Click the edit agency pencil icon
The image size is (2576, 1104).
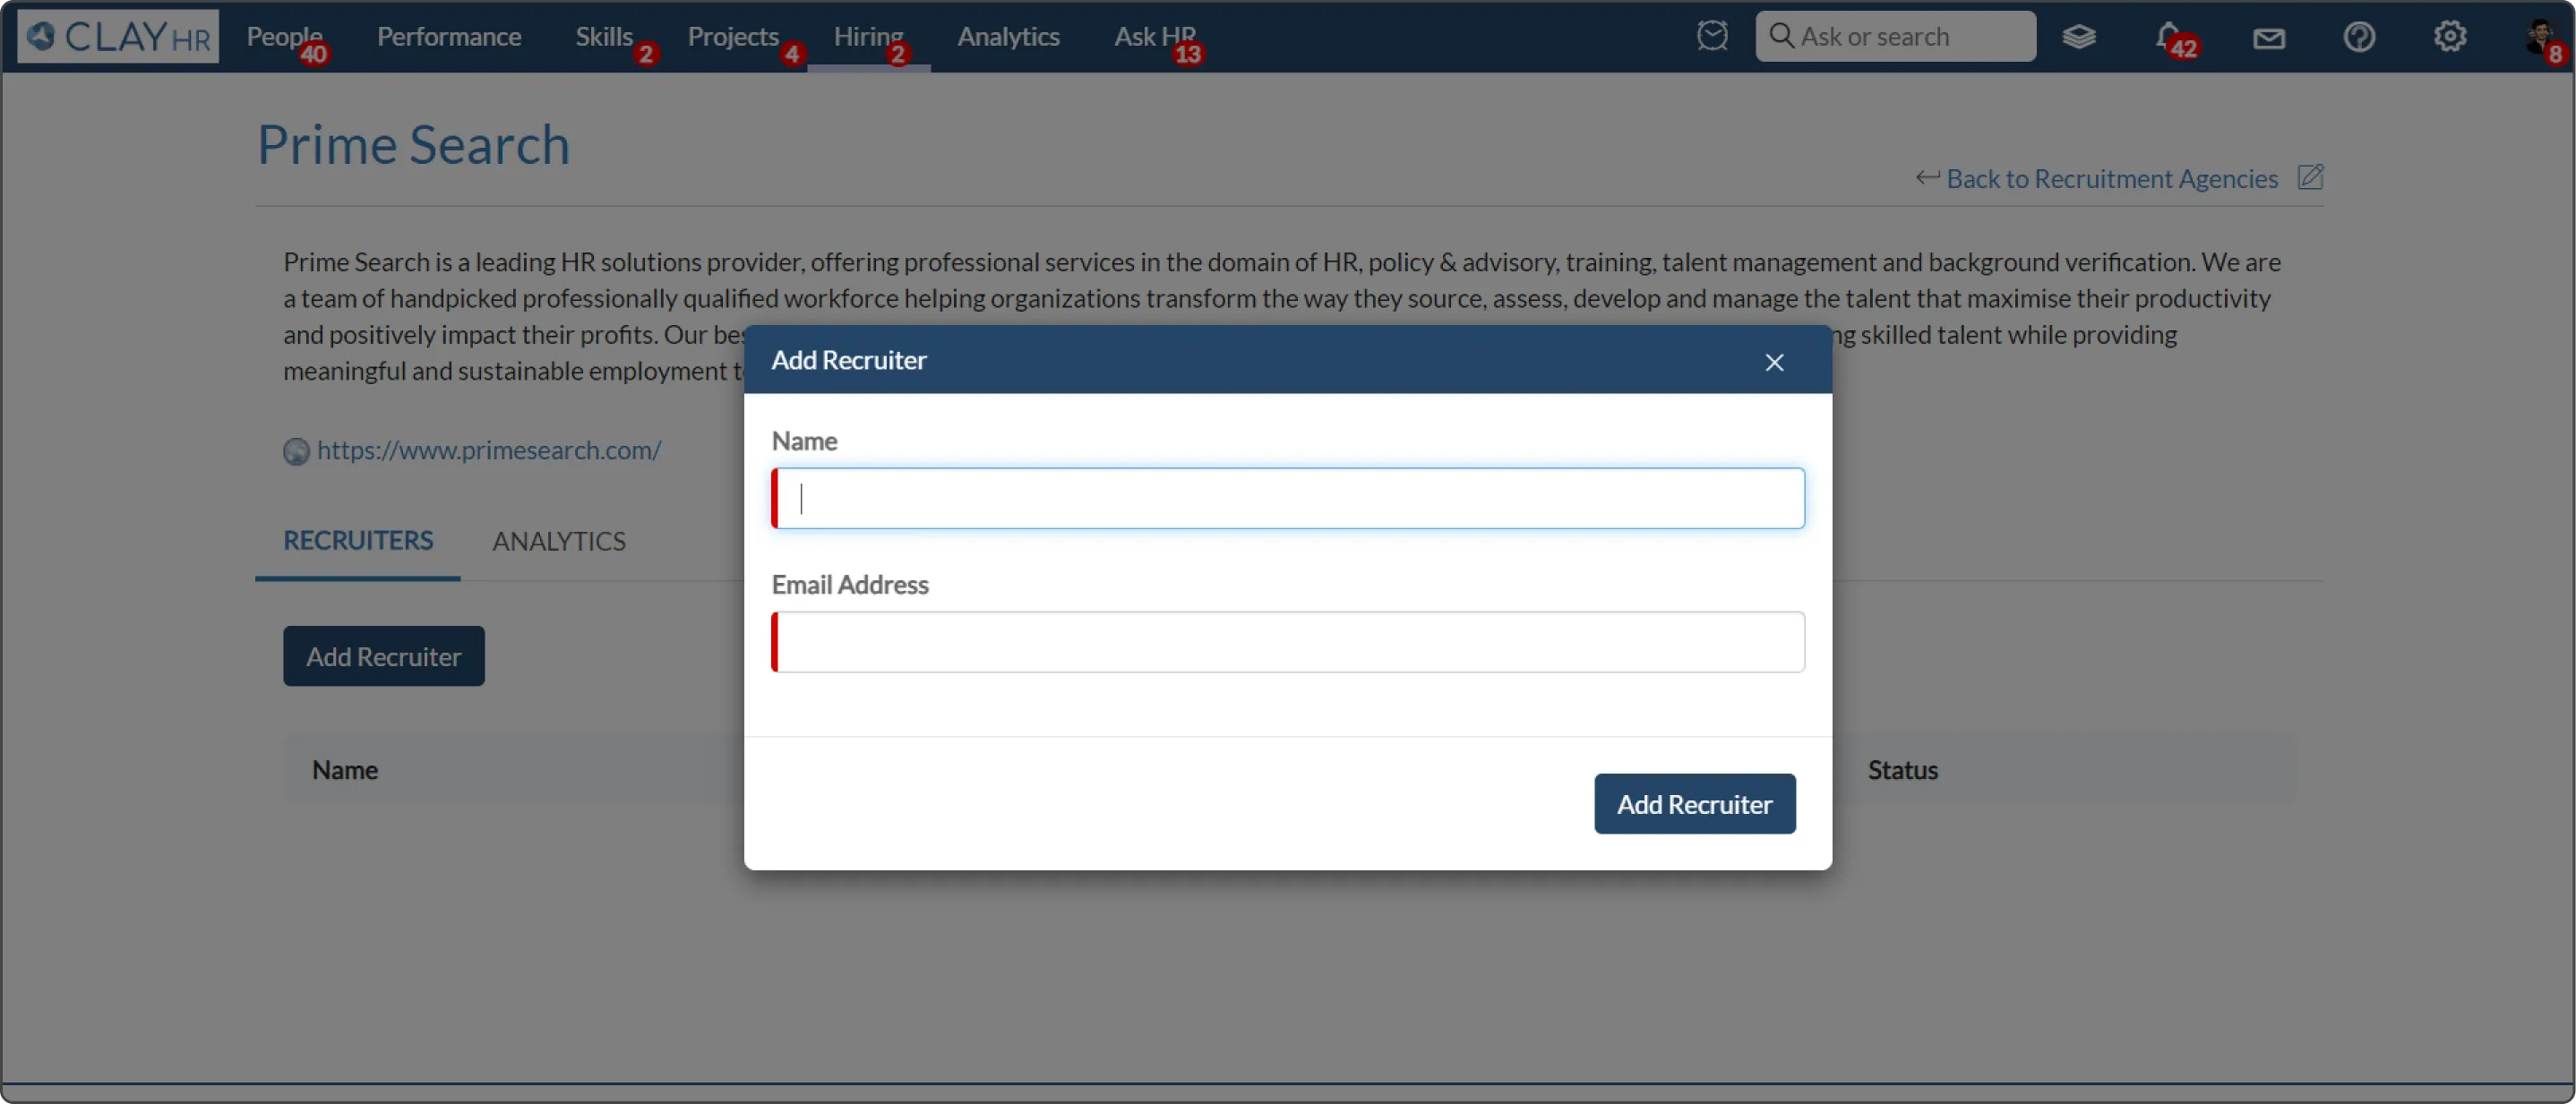[x=2310, y=178]
